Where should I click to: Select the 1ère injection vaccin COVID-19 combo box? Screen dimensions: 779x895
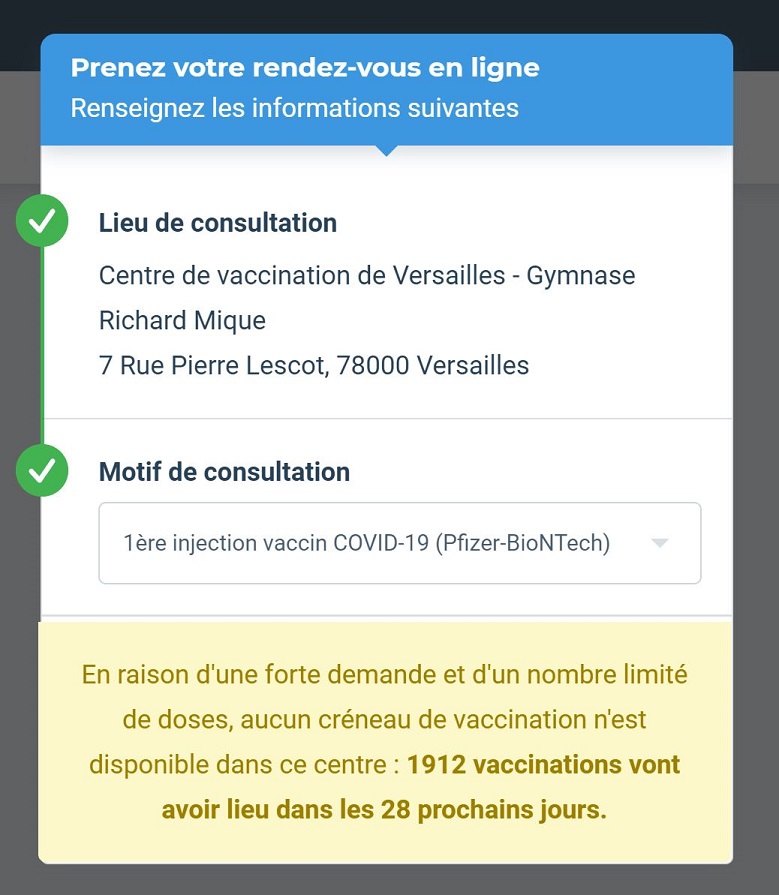pos(399,543)
